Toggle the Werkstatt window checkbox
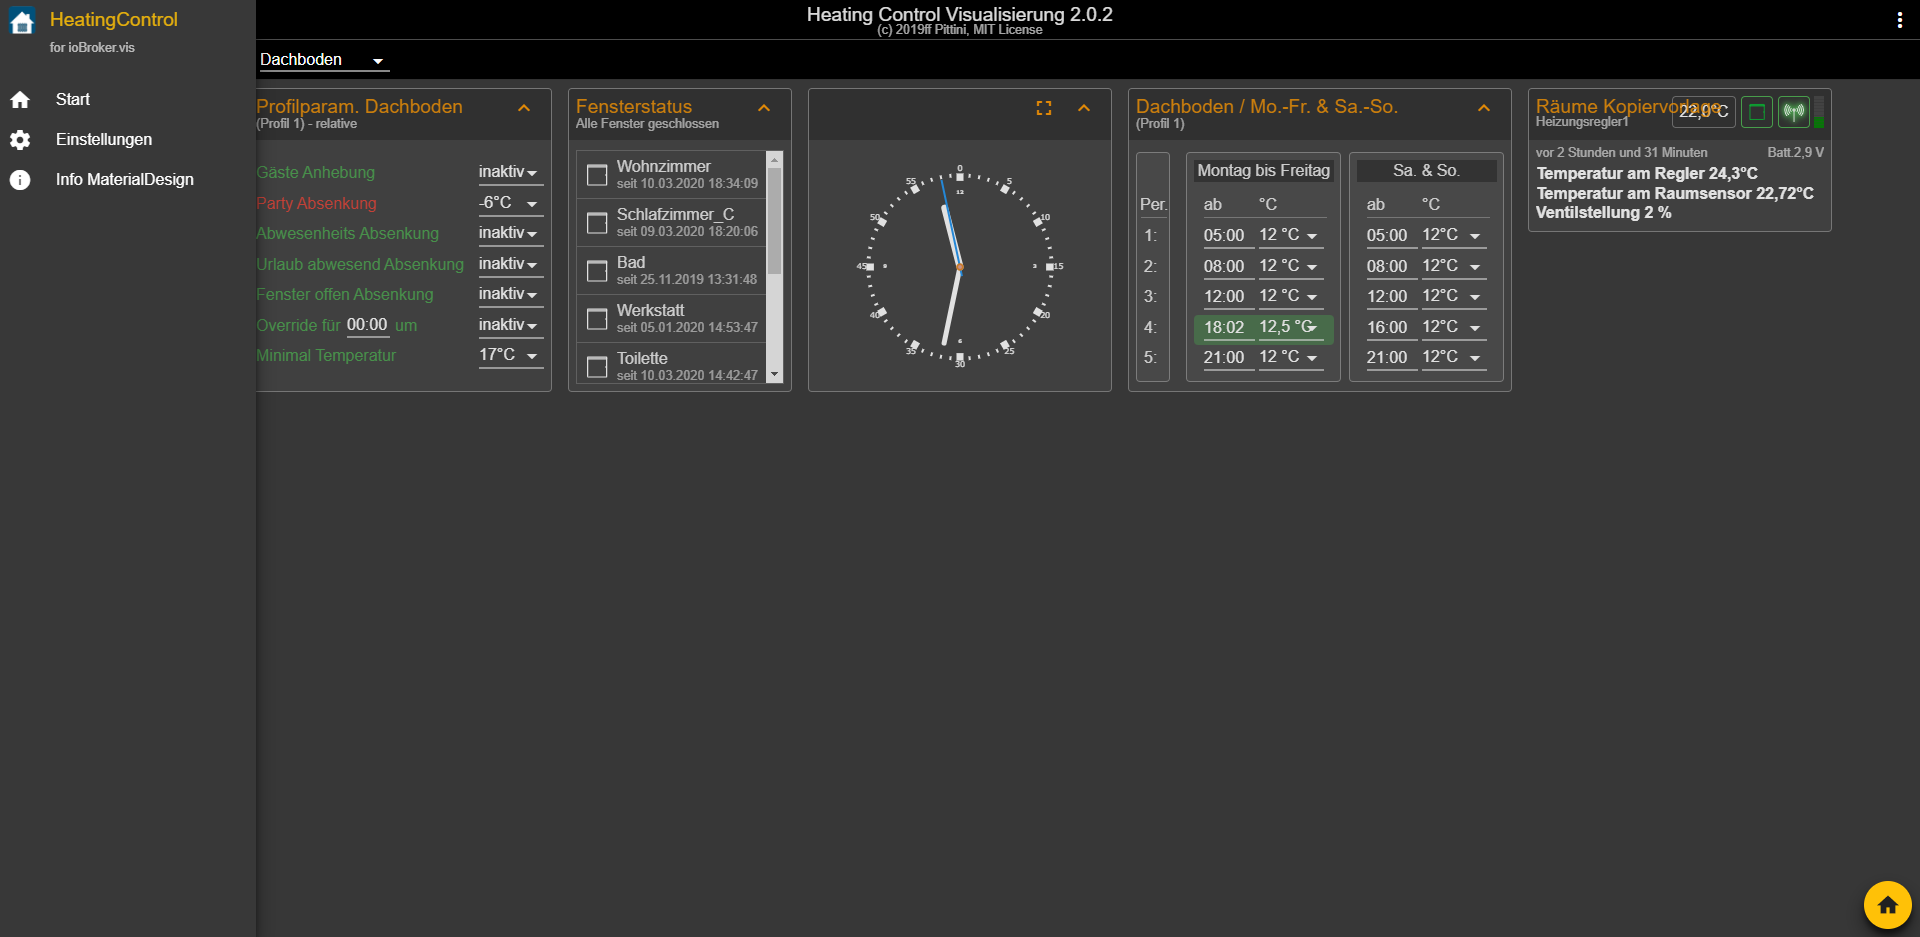This screenshot has height=937, width=1920. click(597, 319)
